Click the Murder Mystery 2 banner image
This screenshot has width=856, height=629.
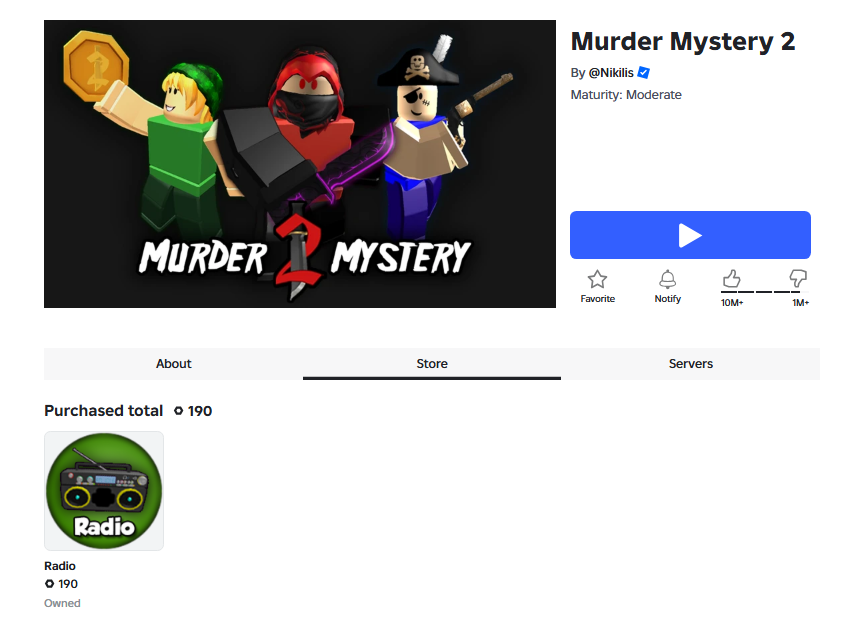click(300, 164)
